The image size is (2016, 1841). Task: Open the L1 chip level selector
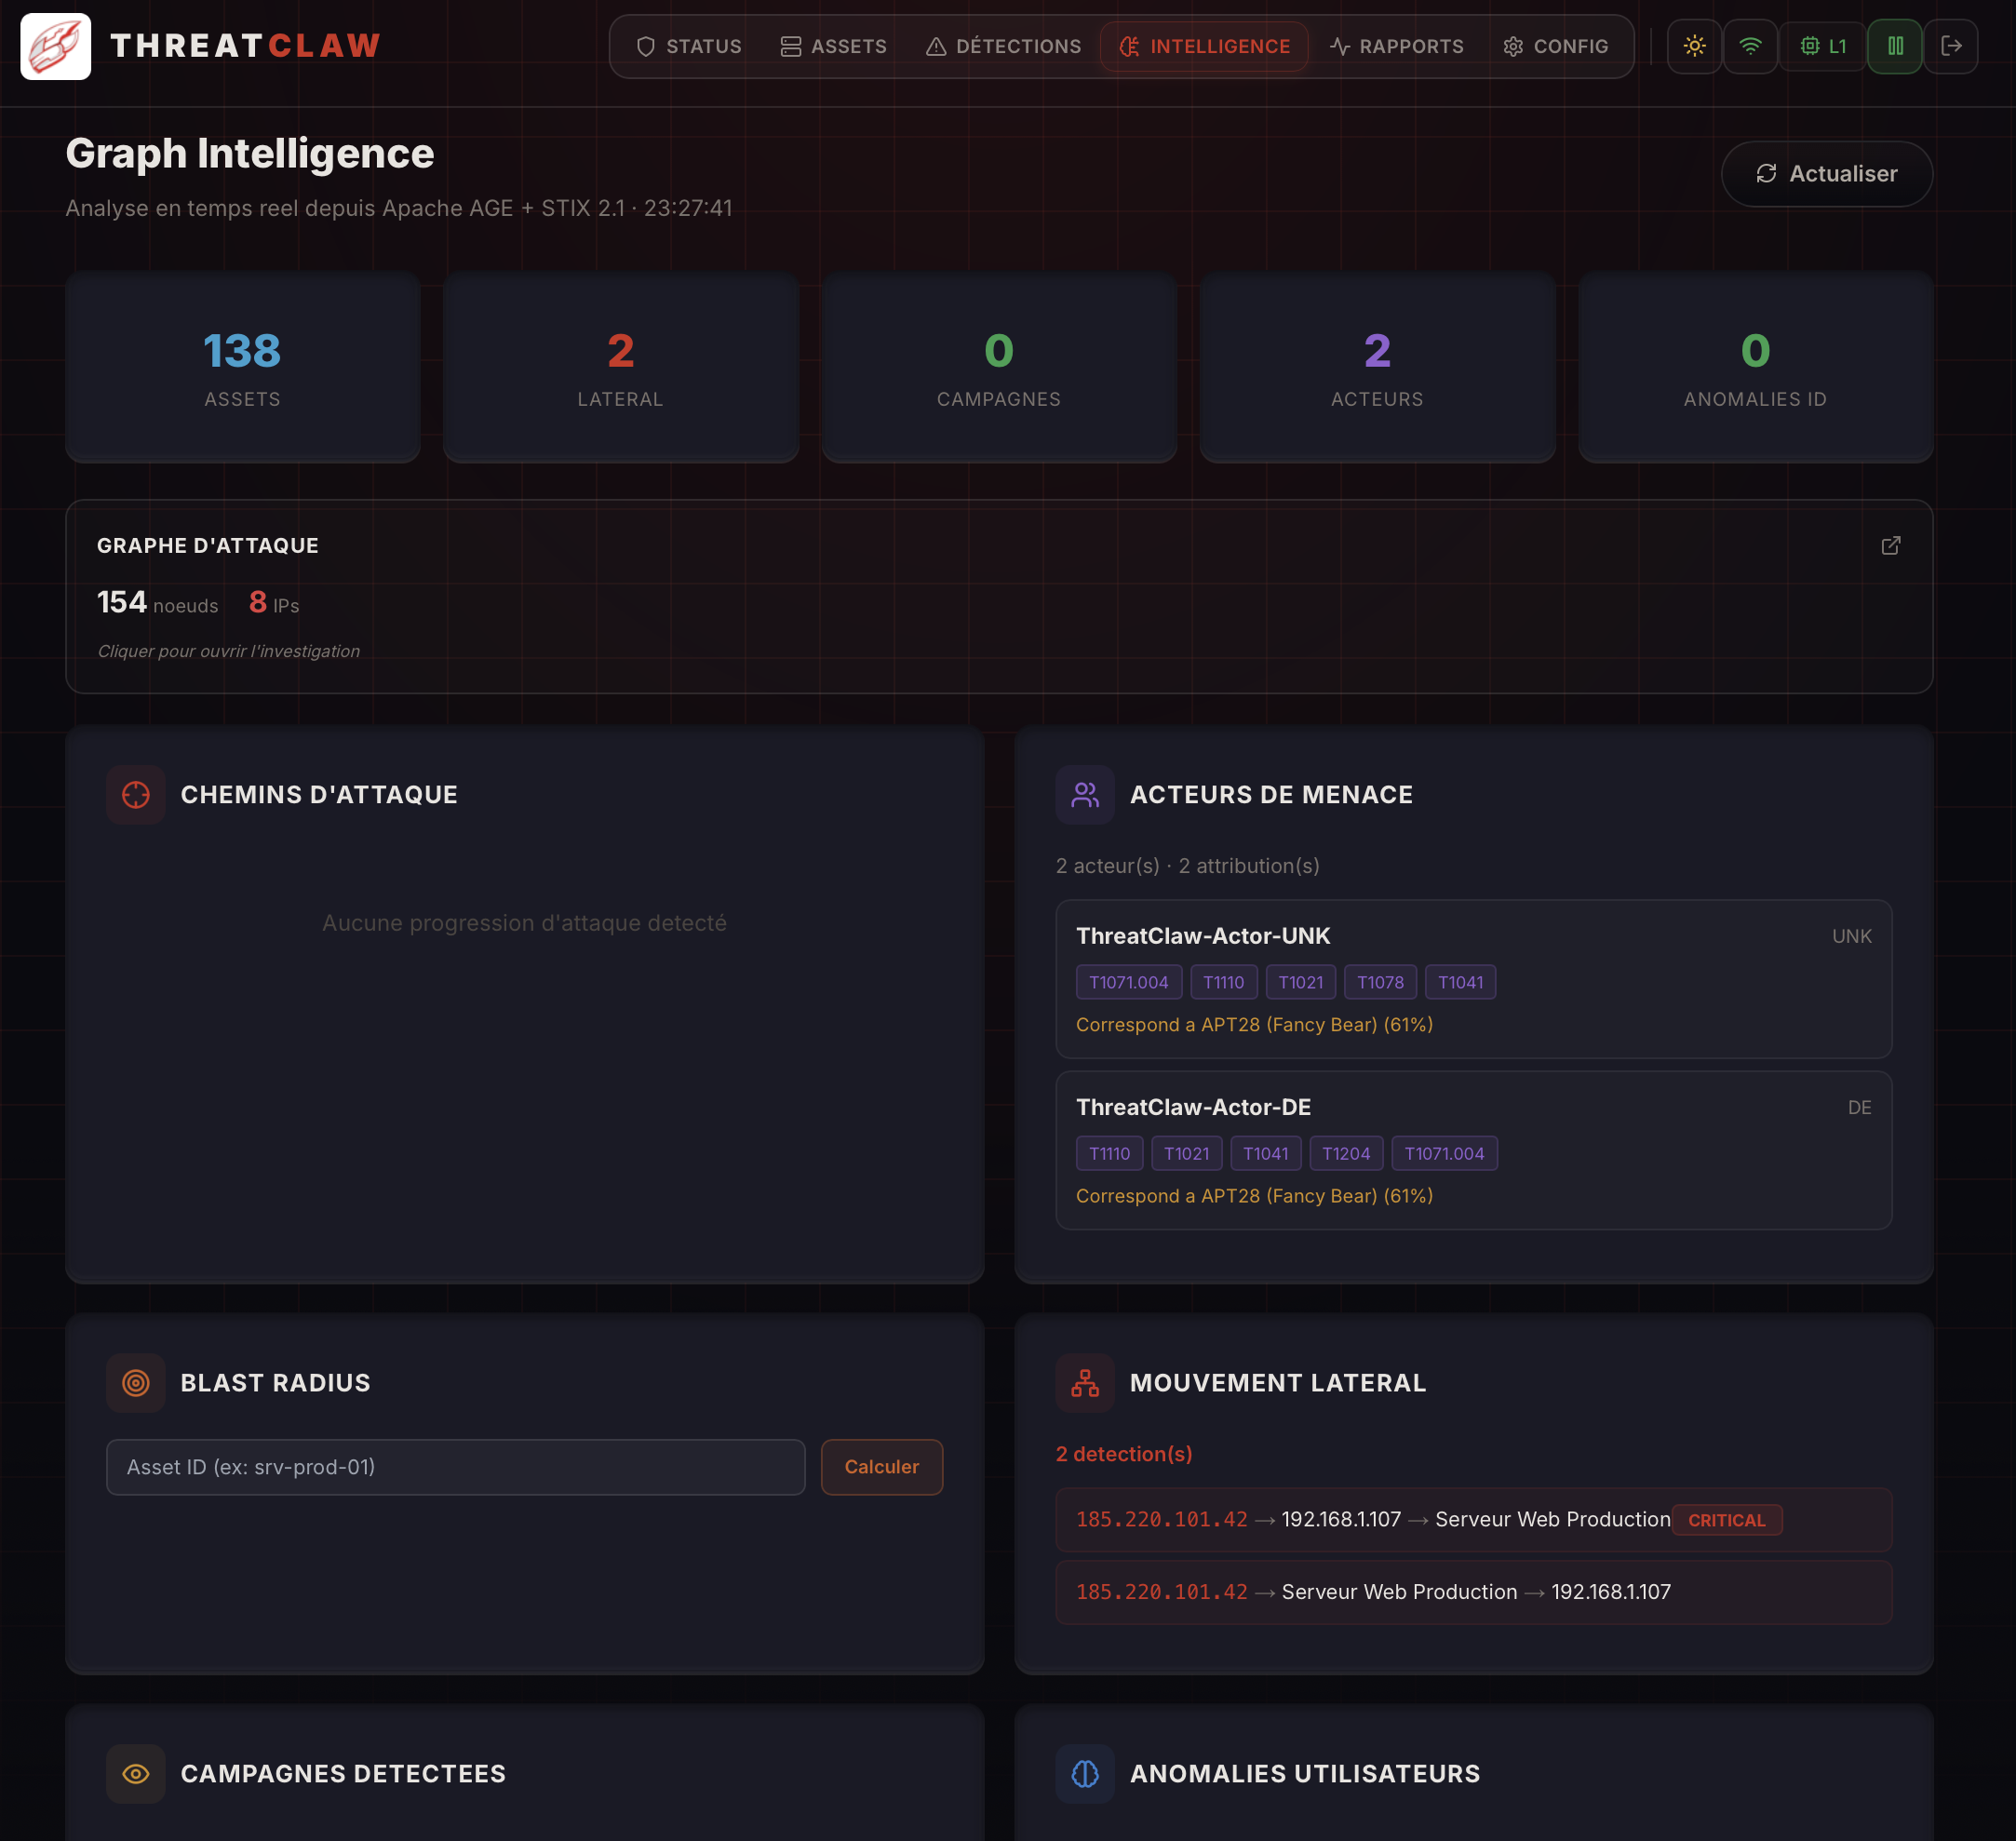(1822, 46)
